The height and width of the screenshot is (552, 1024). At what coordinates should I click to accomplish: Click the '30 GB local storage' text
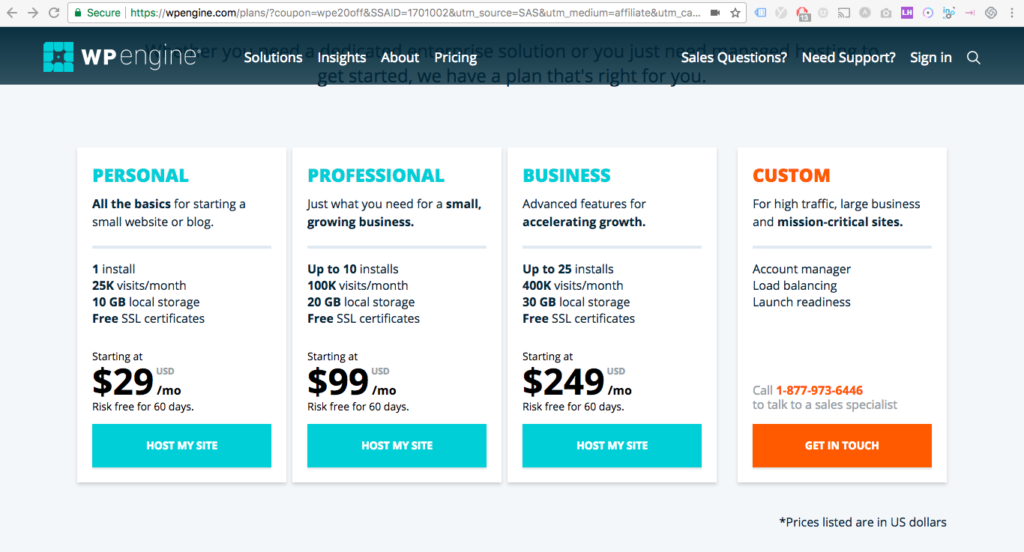tap(576, 302)
